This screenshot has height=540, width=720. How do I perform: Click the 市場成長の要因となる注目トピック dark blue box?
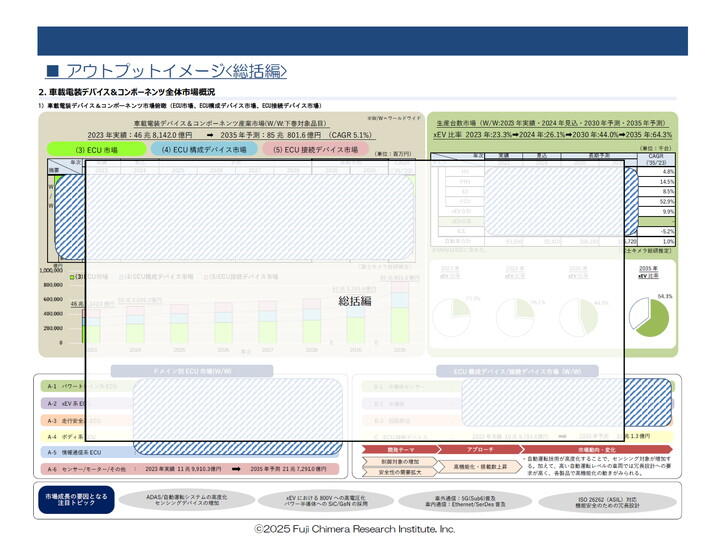(76, 500)
